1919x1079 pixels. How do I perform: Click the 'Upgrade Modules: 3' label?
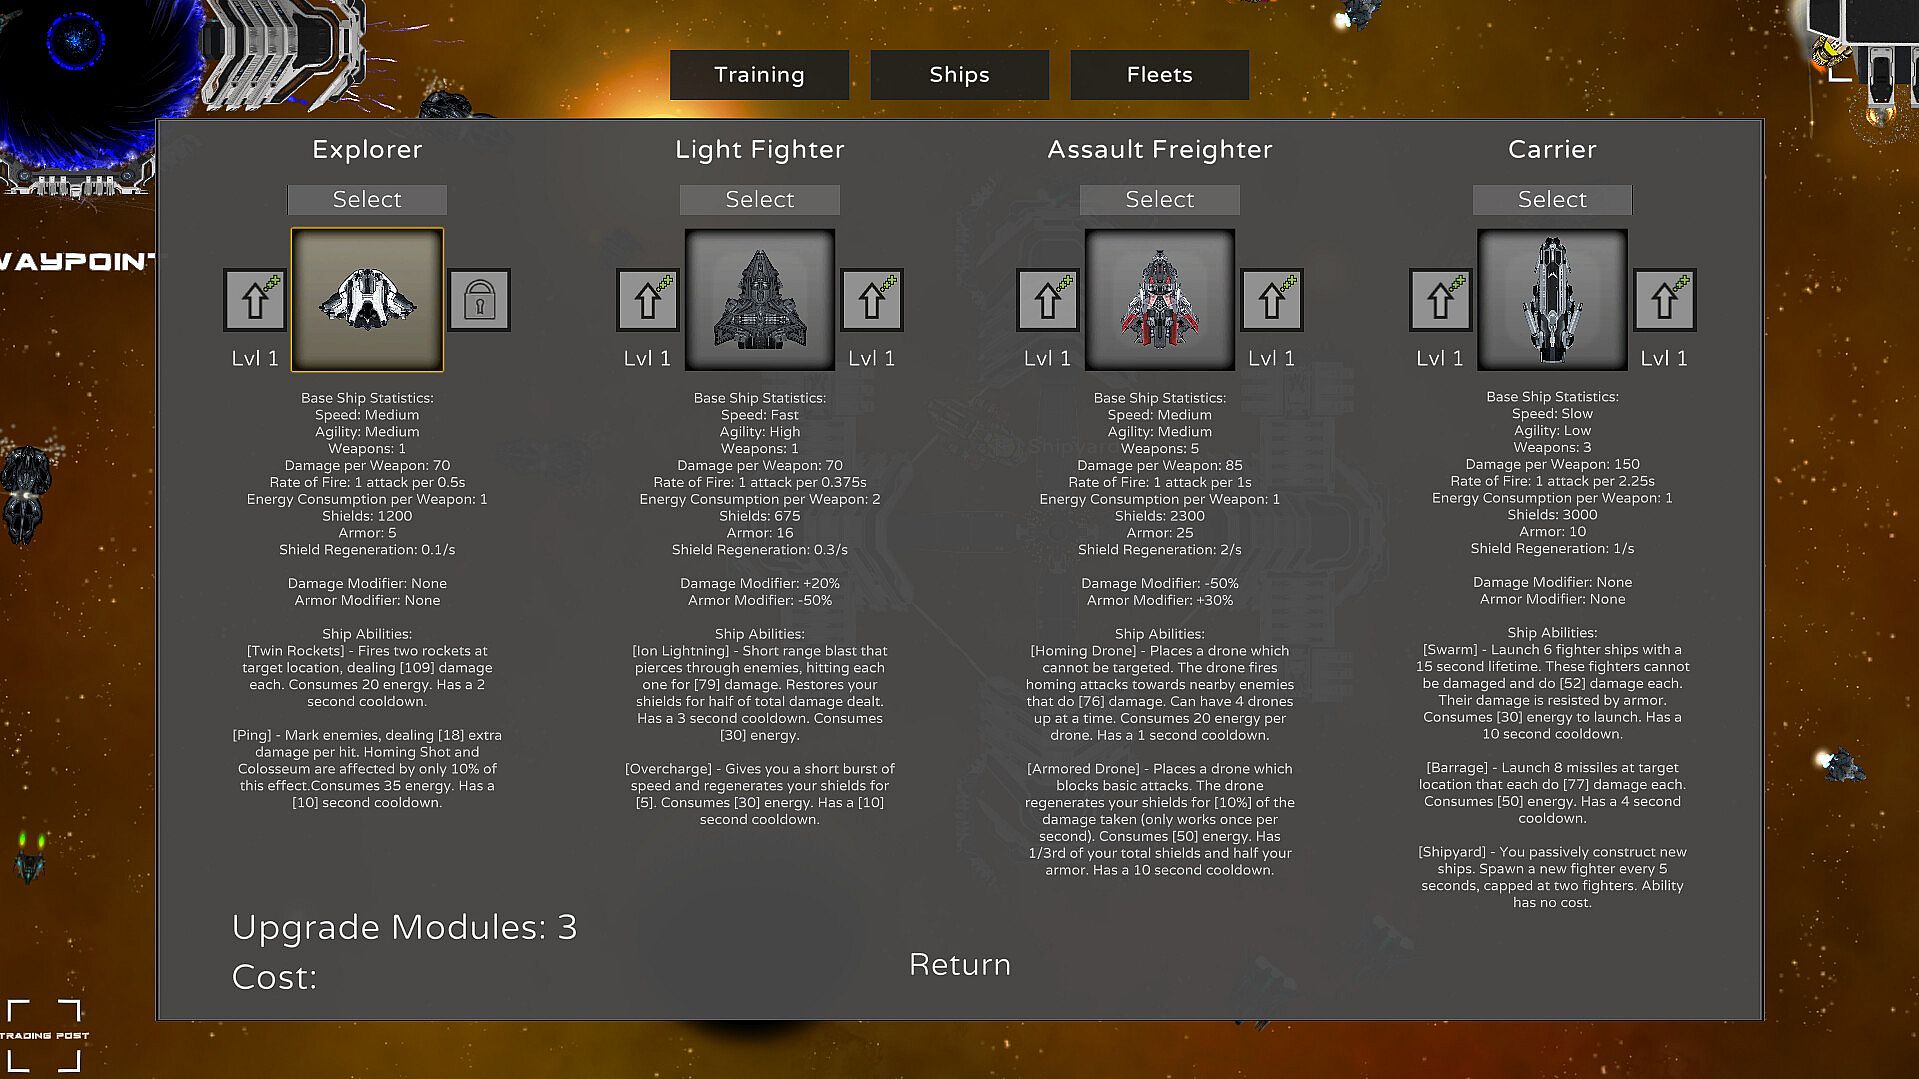tap(404, 927)
